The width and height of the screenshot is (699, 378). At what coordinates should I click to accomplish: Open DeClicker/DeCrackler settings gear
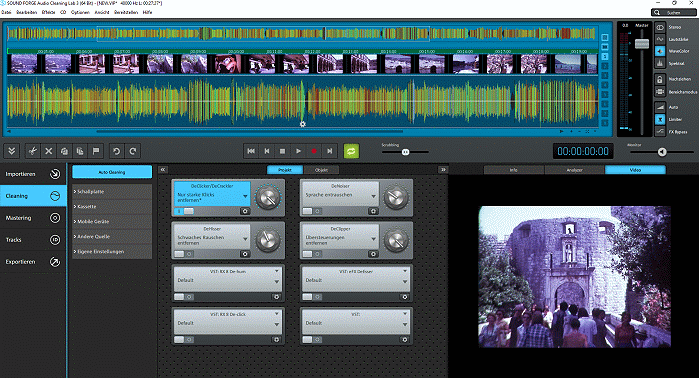pyautogui.click(x=245, y=211)
